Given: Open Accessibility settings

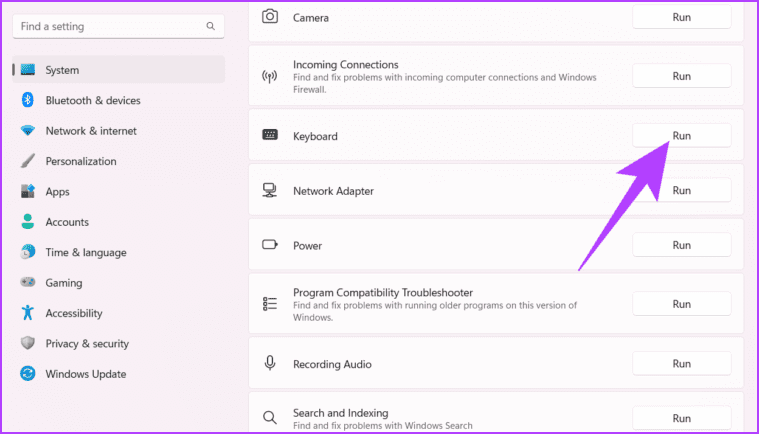Looking at the screenshot, I should coord(119,313).
